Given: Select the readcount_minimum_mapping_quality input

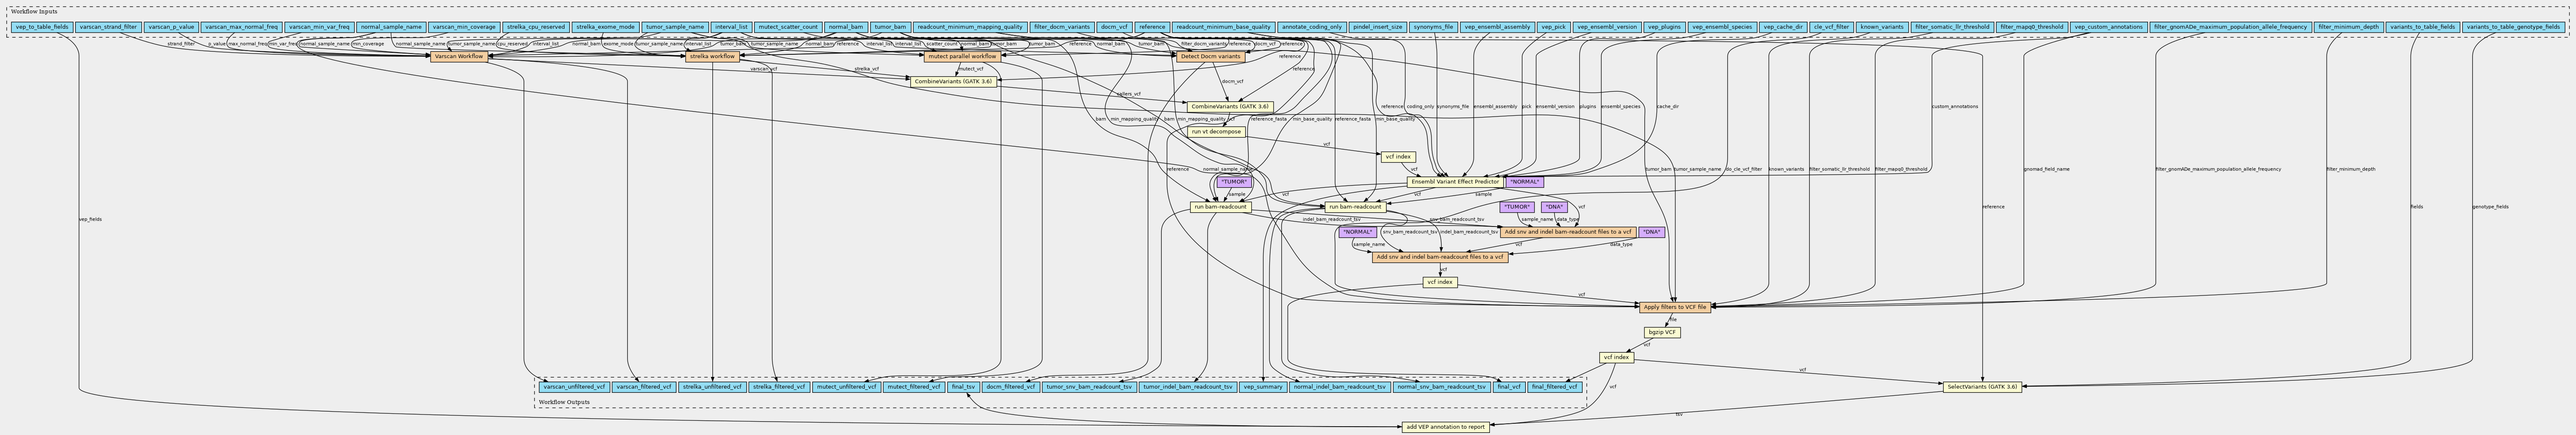Looking at the screenshot, I should (970, 27).
